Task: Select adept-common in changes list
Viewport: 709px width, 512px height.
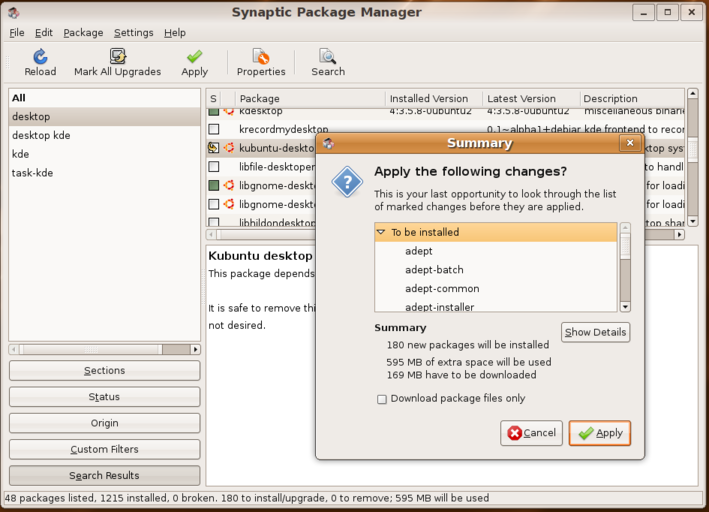Action: click(496, 289)
